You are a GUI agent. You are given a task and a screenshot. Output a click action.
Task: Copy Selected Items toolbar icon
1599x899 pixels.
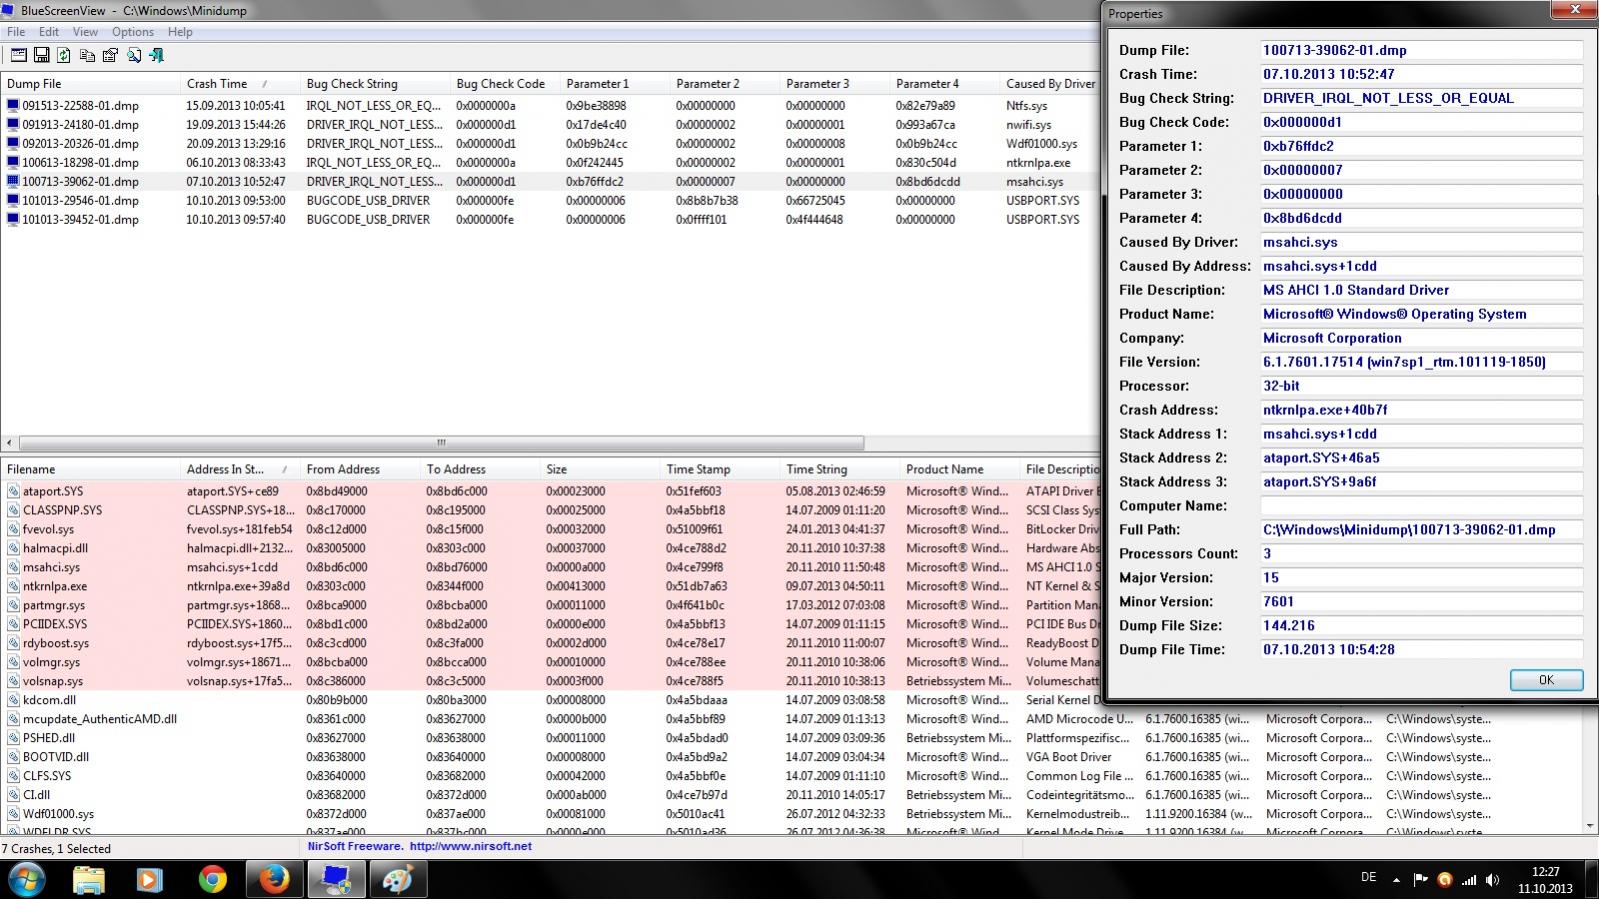pyautogui.click(x=87, y=55)
